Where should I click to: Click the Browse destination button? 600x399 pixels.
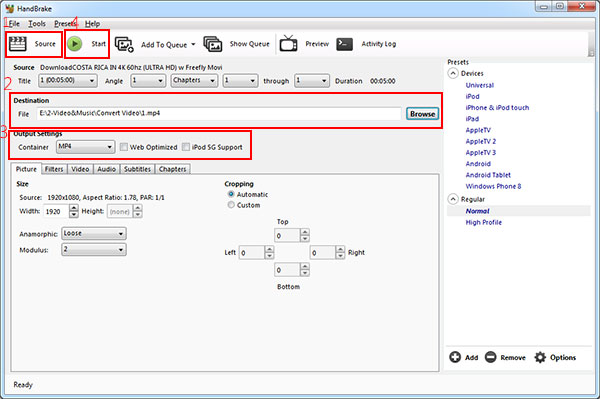pos(422,114)
